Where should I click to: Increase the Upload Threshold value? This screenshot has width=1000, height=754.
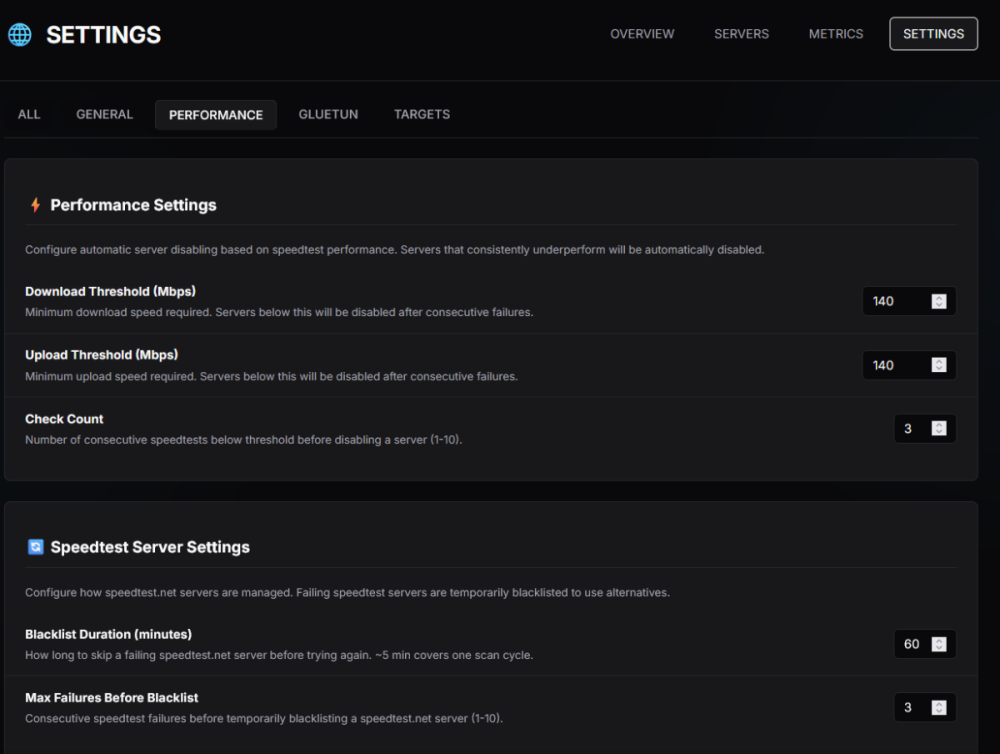[940, 360]
